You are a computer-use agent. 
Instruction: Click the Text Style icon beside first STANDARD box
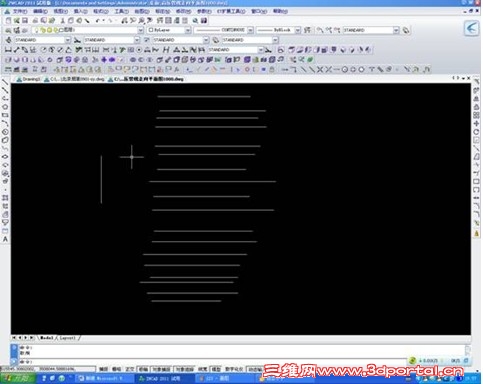(x=8, y=40)
